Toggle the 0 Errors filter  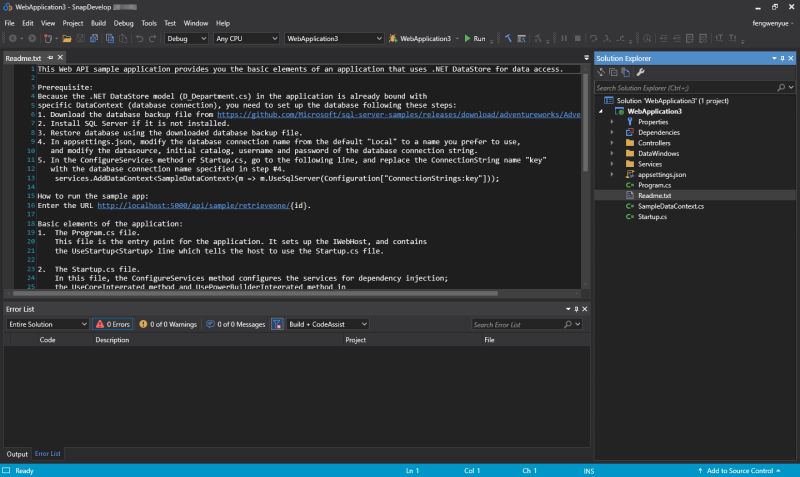pyautogui.click(x=113, y=324)
